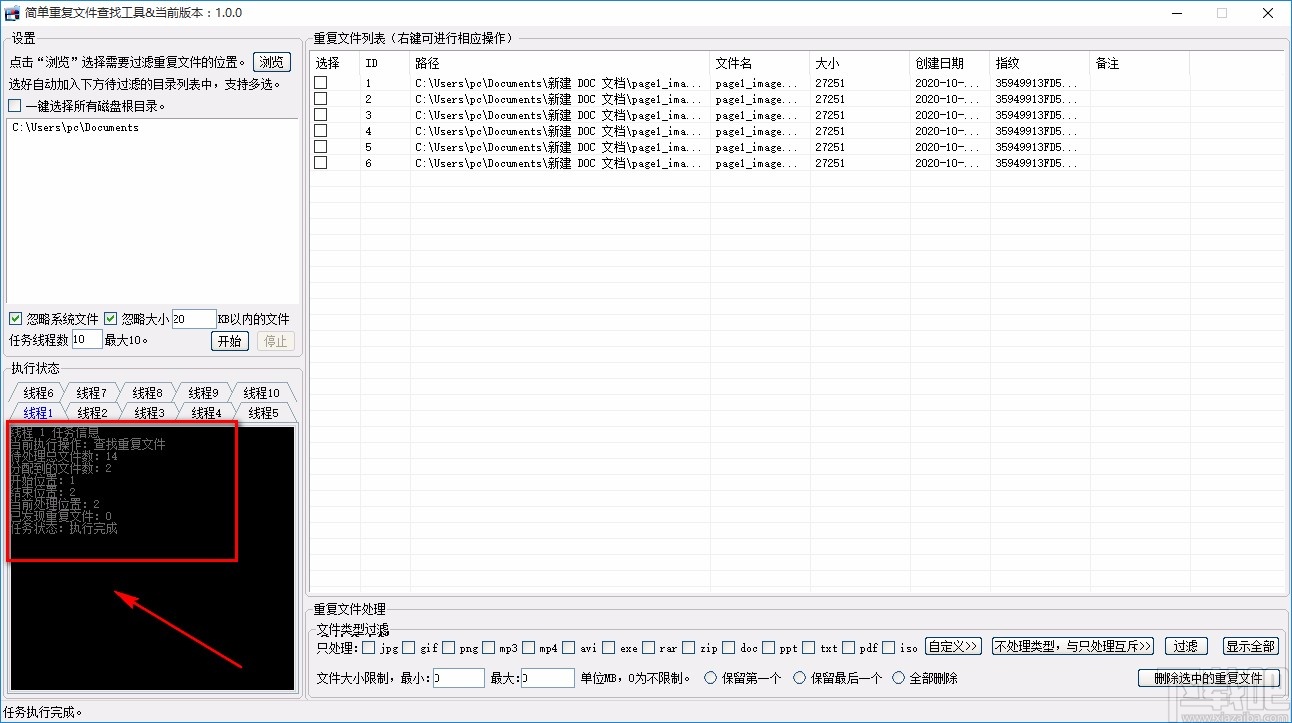Select the zip file type checkbox
Screen dimensions: 1292x723
(x=690, y=647)
